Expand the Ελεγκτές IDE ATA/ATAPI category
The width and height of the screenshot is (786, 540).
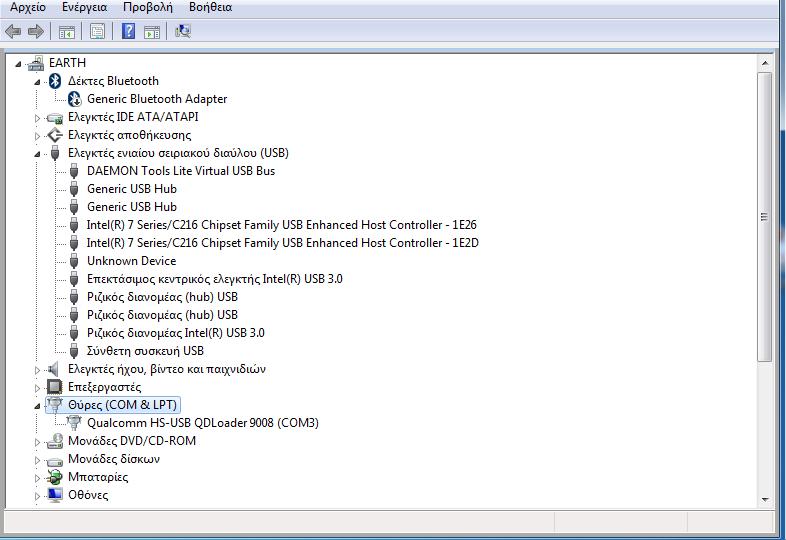[x=38, y=117]
